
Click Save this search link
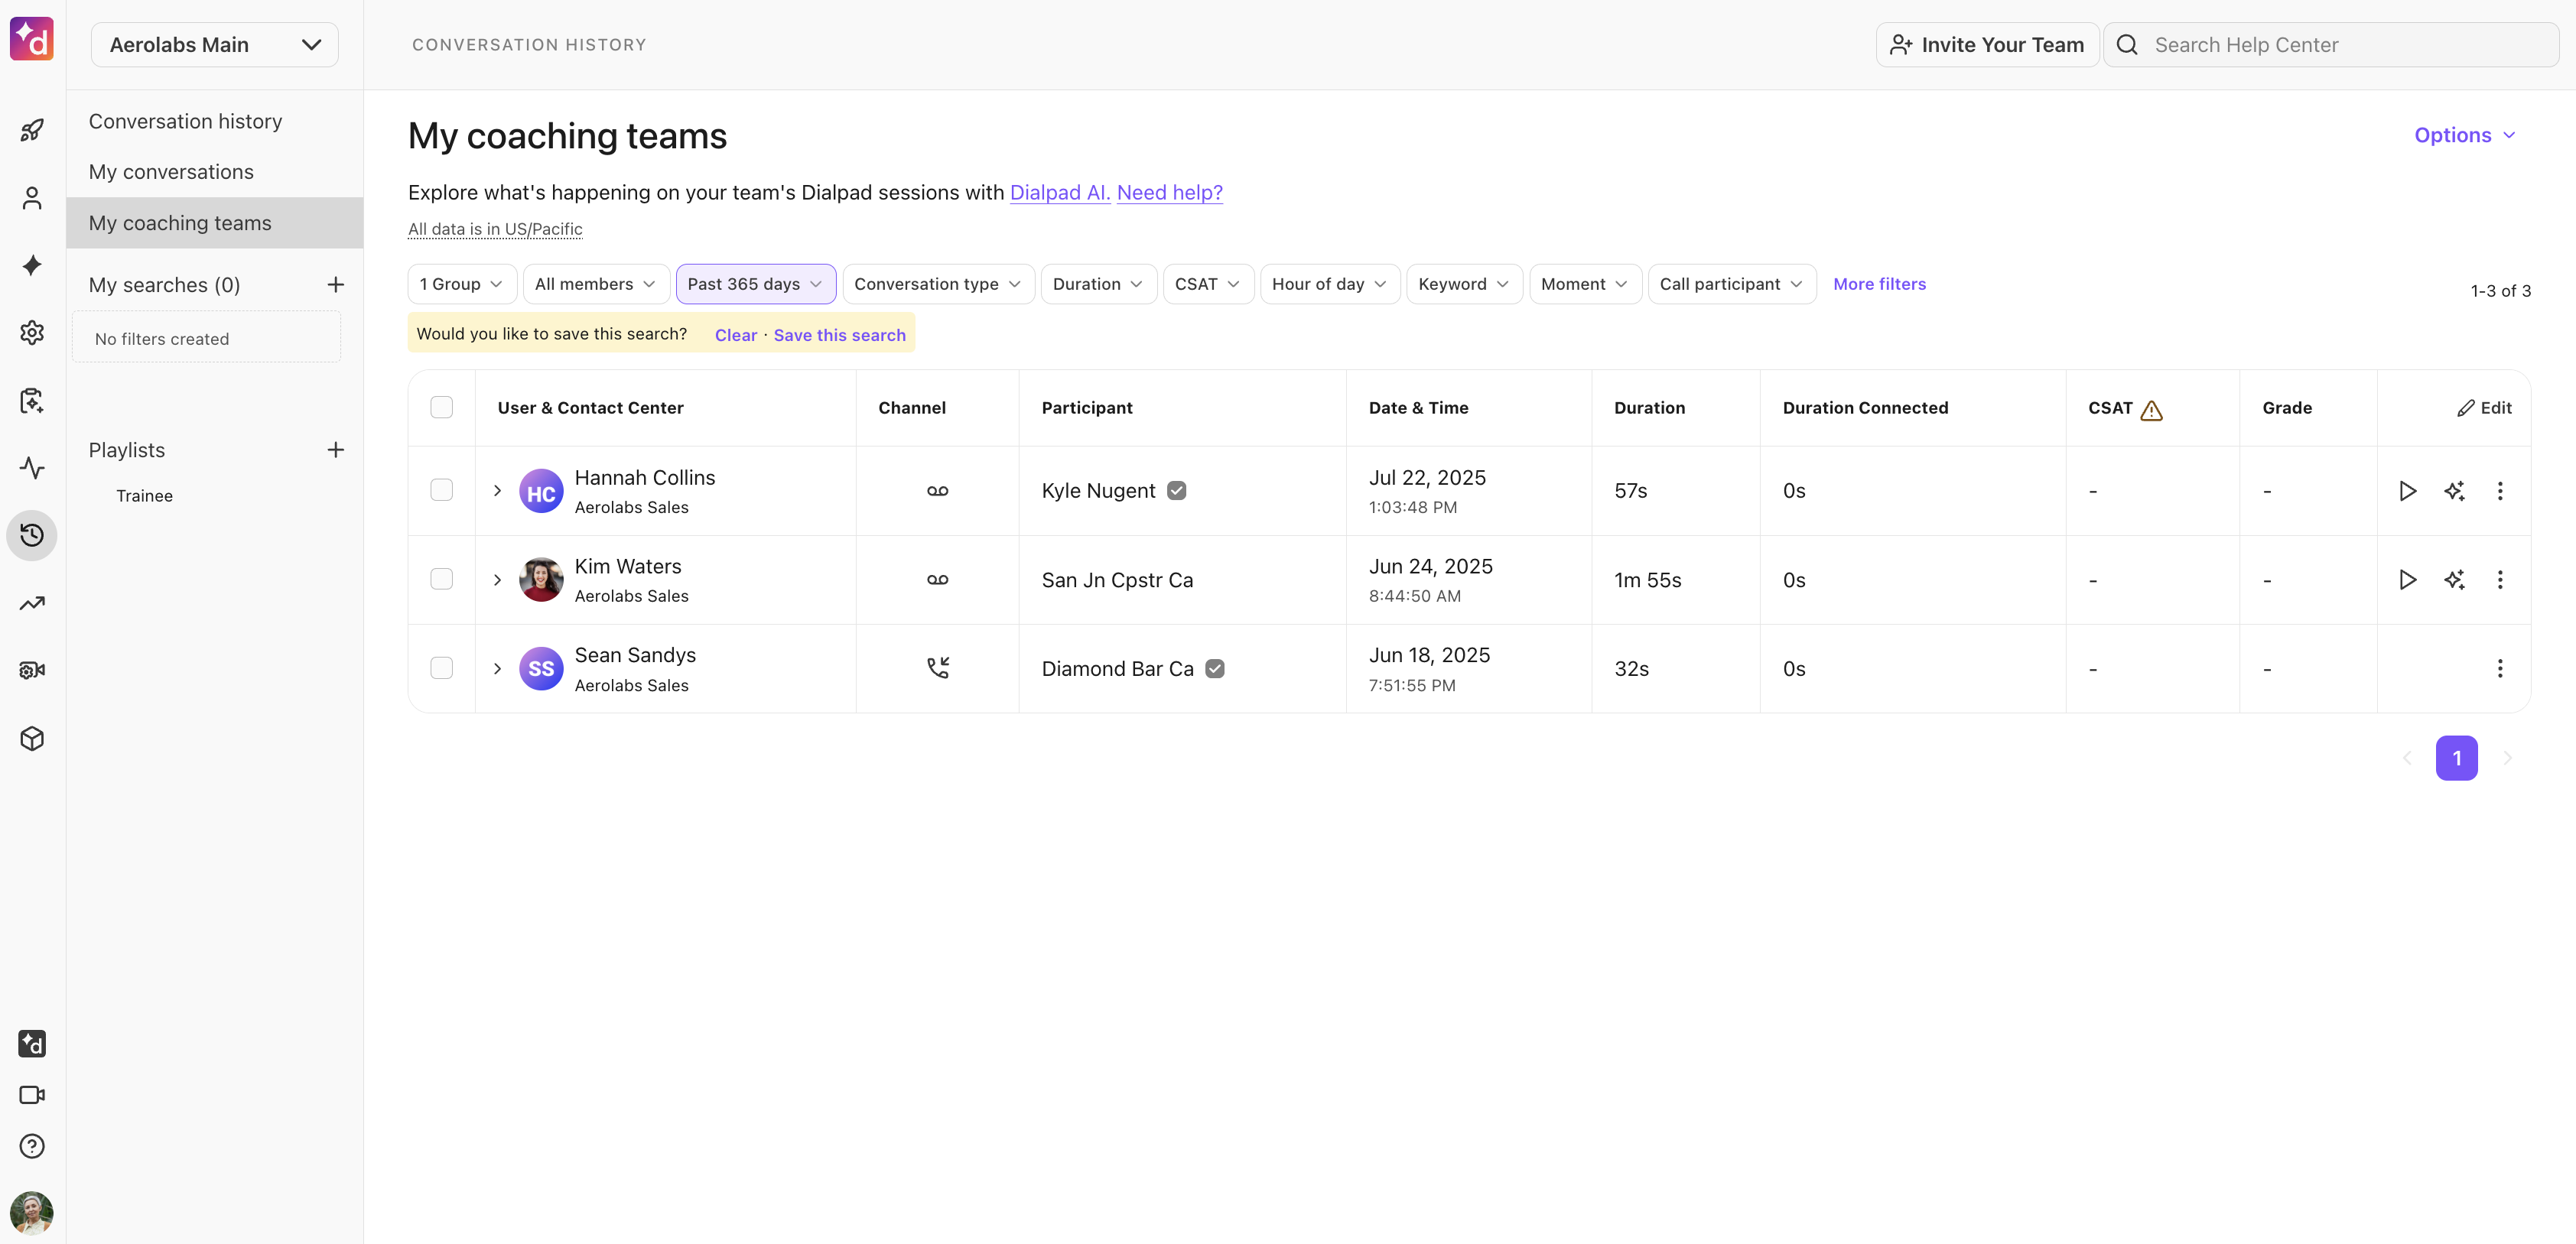click(840, 335)
